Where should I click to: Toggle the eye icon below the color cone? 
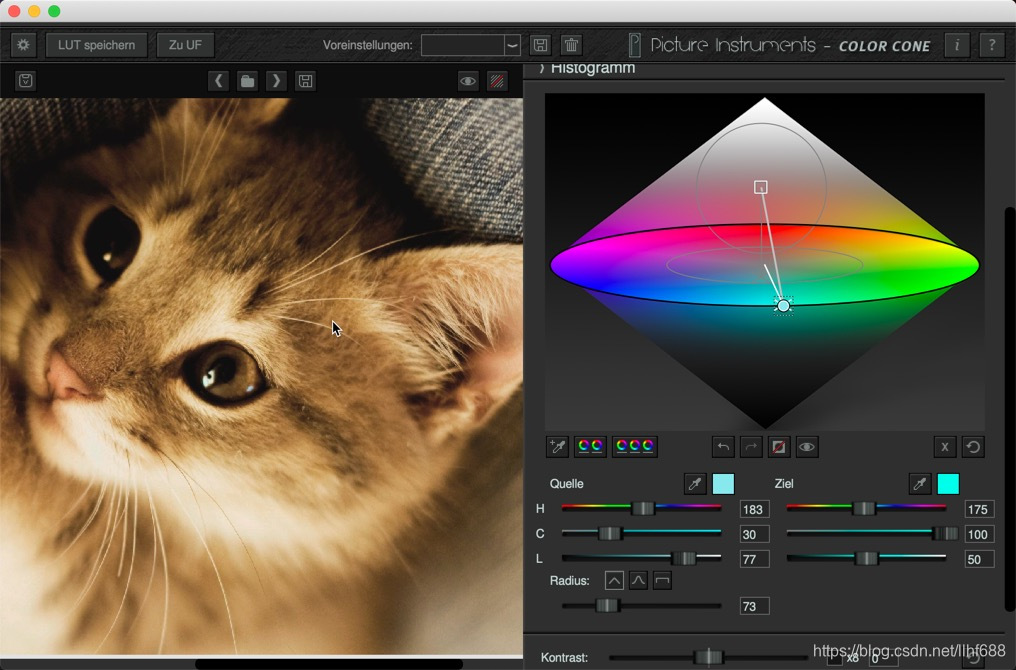point(807,446)
